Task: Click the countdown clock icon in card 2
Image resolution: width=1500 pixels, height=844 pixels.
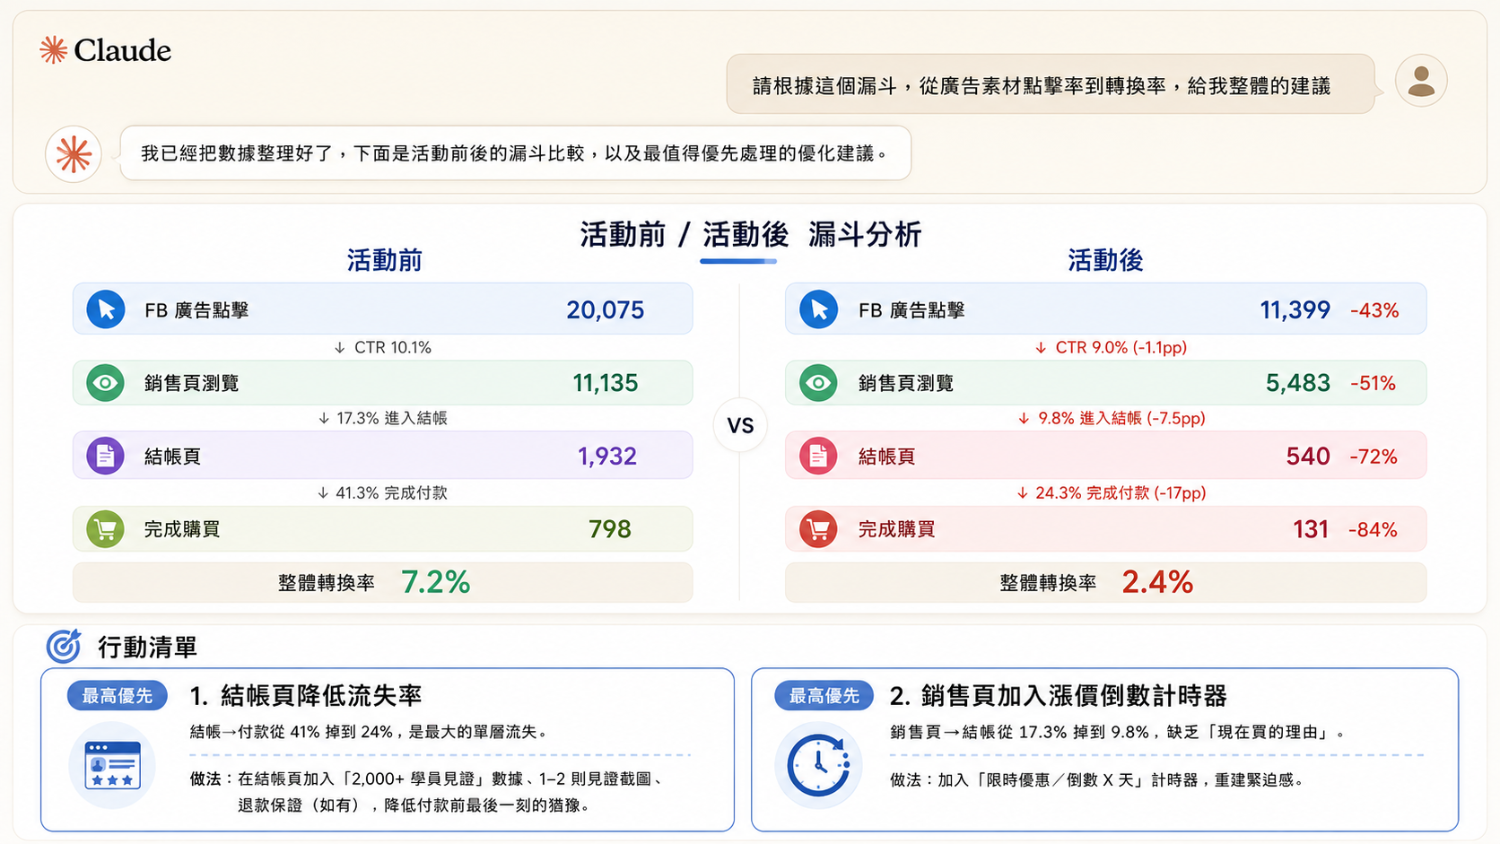Action: click(x=819, y=765)
